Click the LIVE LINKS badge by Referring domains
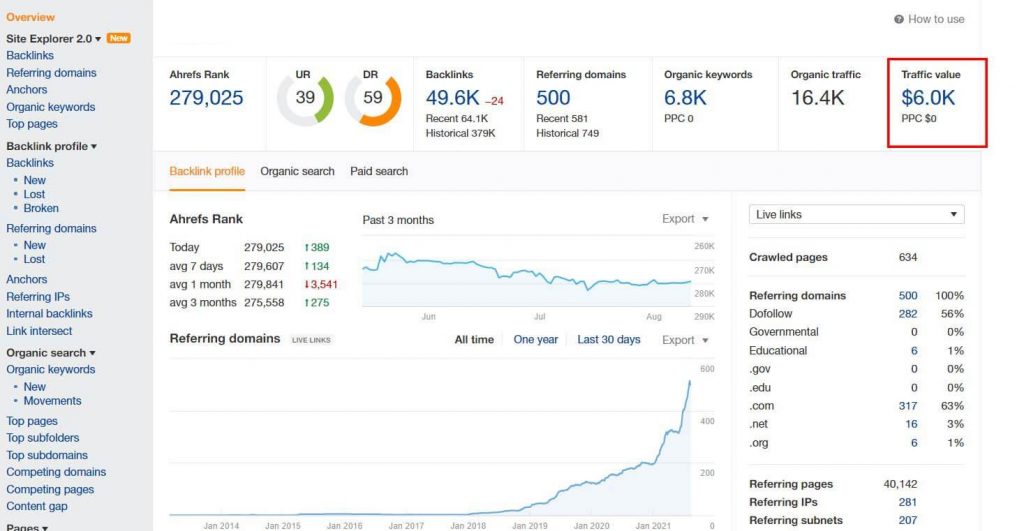 click(x=311, y=340)
